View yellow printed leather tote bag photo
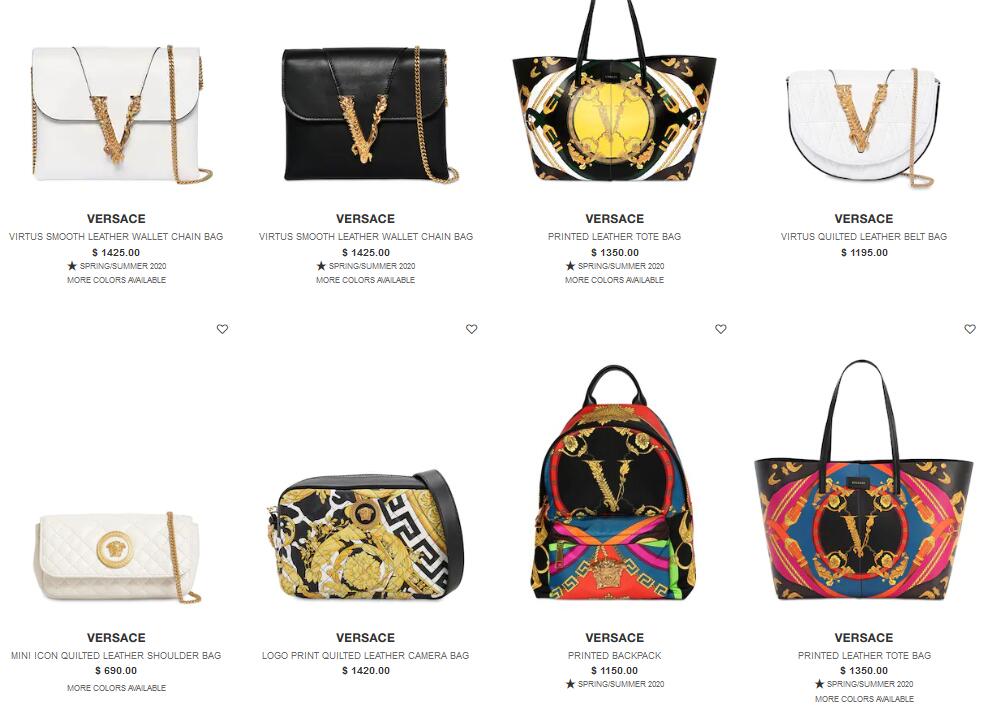Viewport: 1003px width, 713px height. (x=614, y=91)
